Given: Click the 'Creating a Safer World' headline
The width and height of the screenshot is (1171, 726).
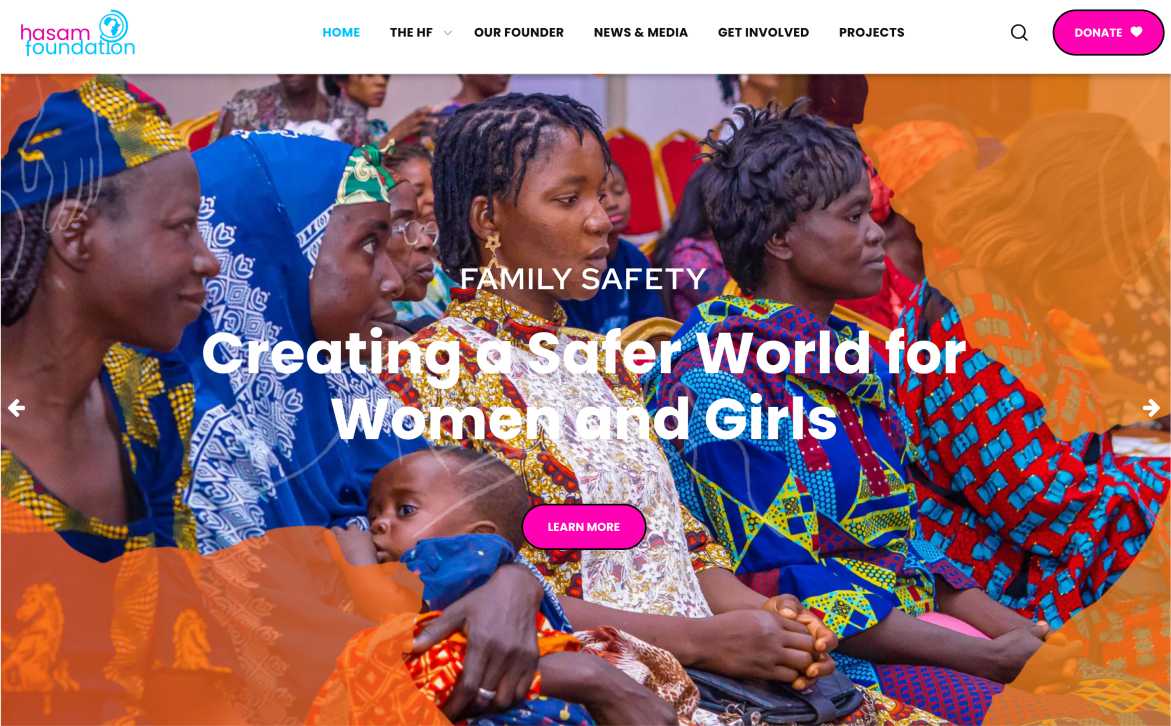Looking at the screenshot, I should click(583, 354).
